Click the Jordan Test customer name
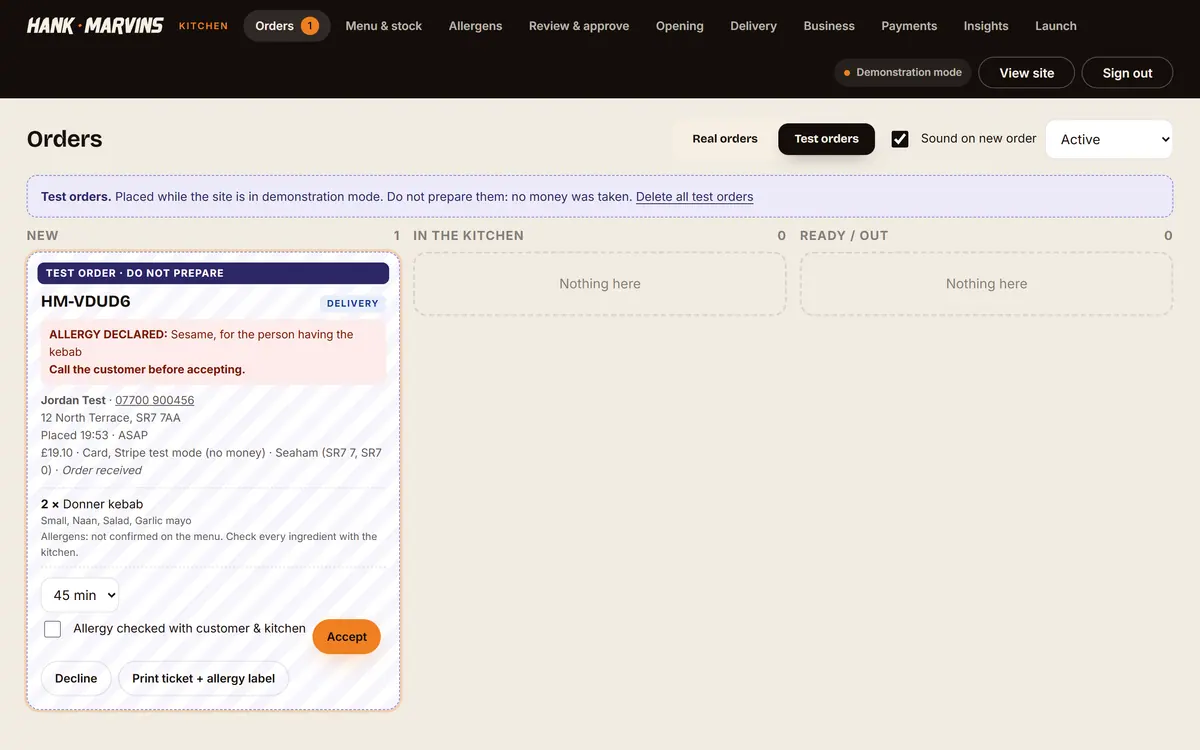 click(73, 400)
